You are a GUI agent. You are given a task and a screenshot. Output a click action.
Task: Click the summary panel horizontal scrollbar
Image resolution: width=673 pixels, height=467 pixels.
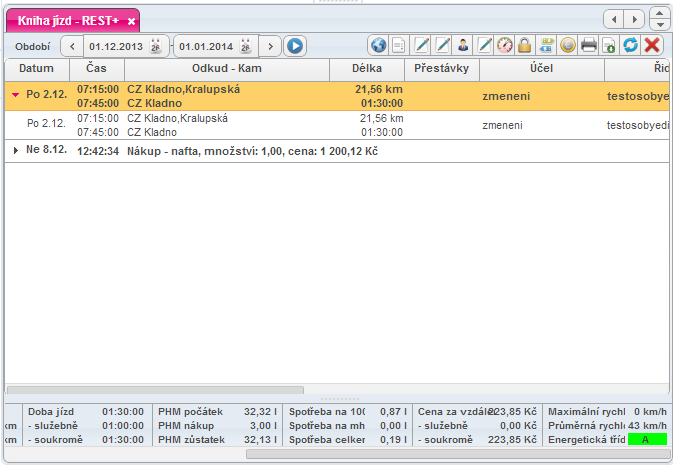point(457,454)
